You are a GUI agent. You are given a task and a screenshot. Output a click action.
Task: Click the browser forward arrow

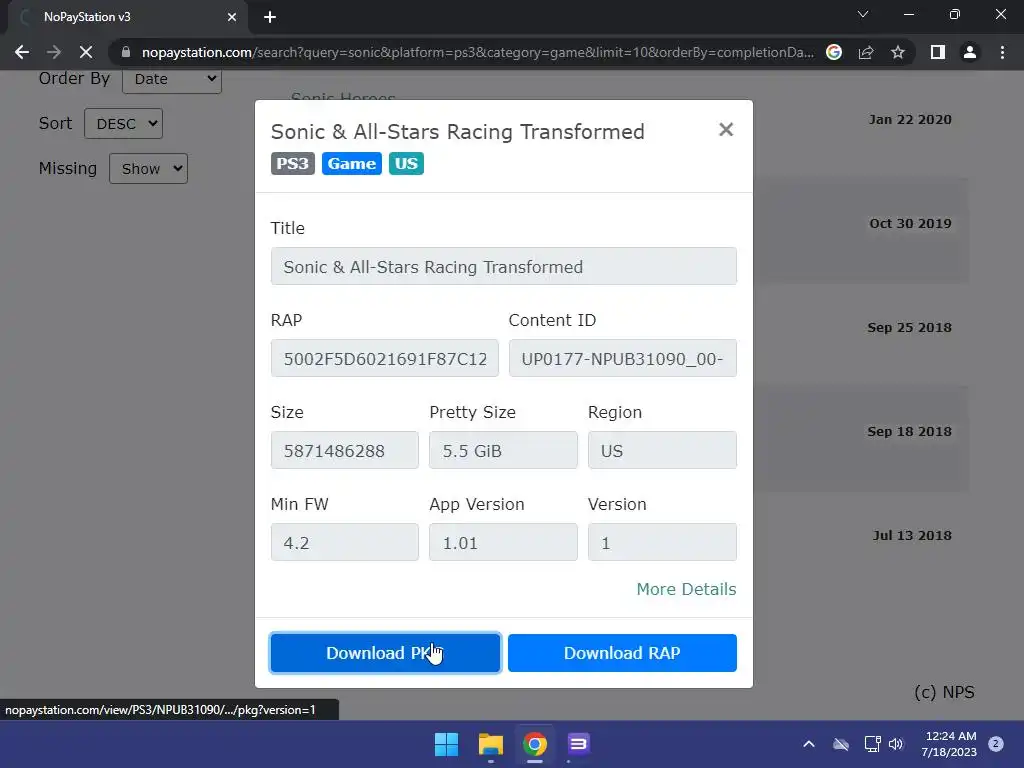tap(54, 52)
